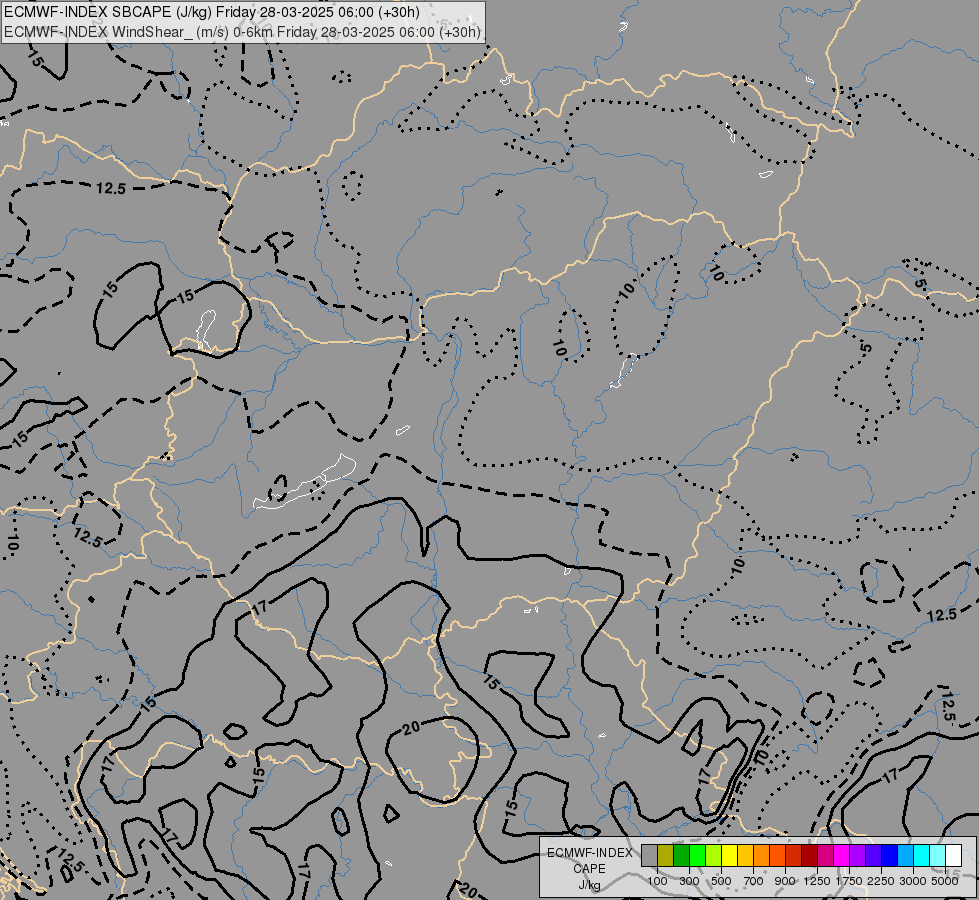Select the bright magenta swatch left of 1750

(x=841, y=855)
